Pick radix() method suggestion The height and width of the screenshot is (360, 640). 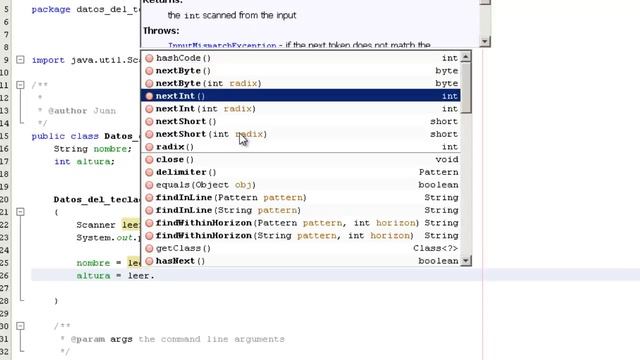(301, 147)
